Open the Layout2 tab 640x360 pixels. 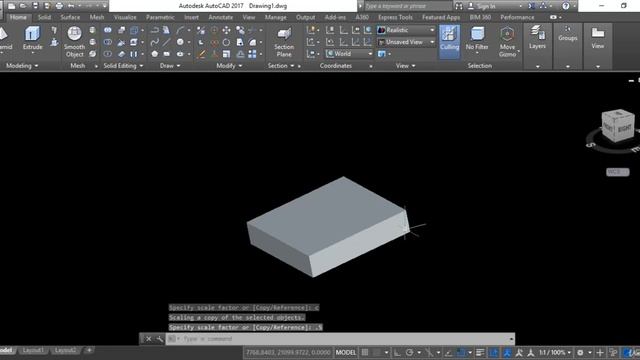pos(65,350)
